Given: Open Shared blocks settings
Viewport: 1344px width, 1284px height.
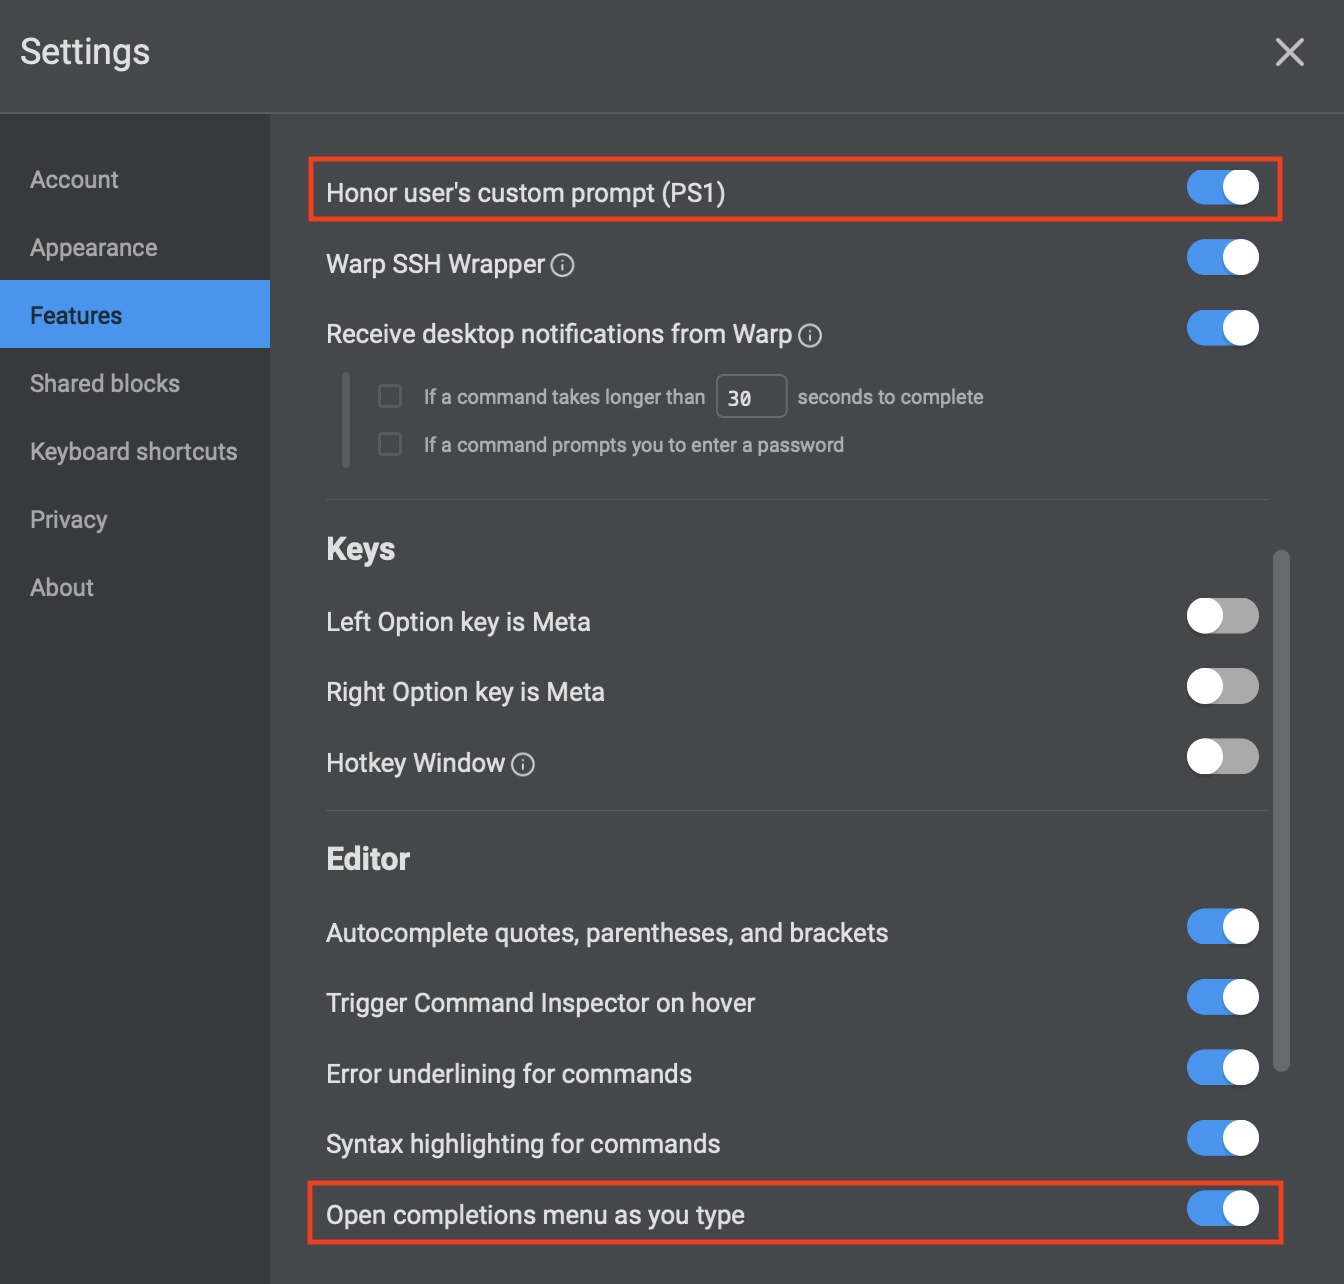Looking at the screenshot, I should (x=135, y=384).
